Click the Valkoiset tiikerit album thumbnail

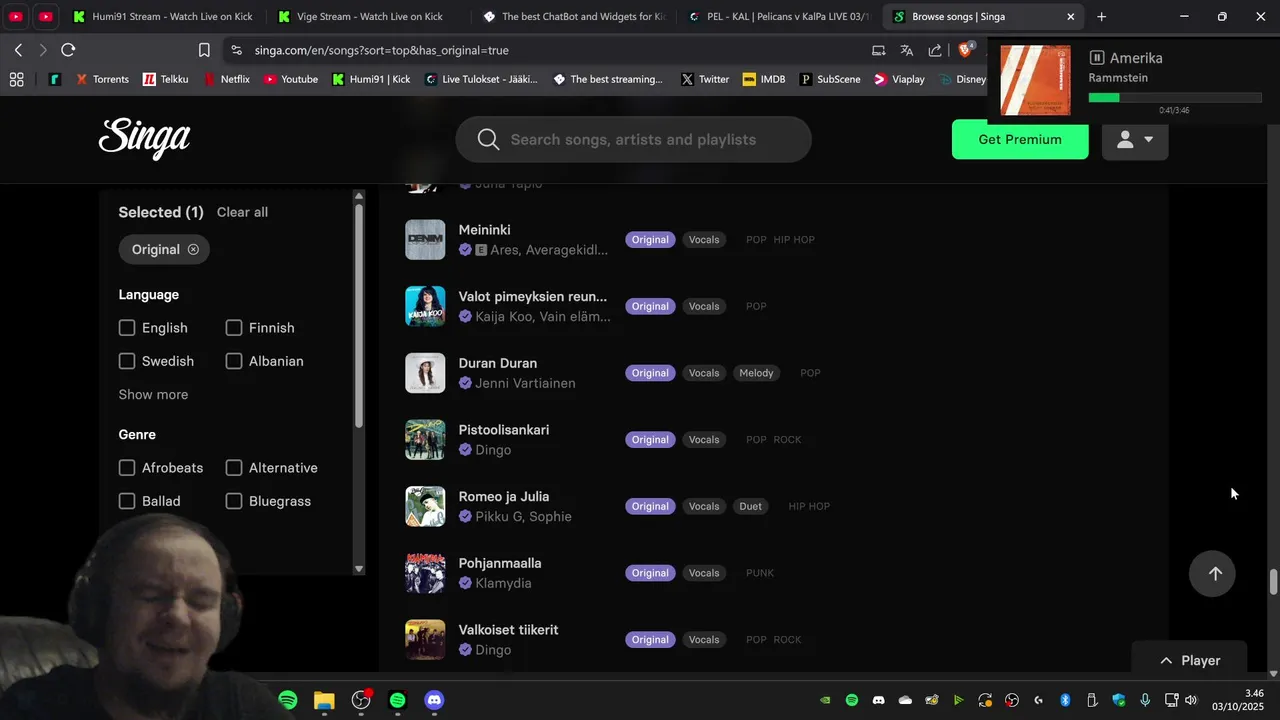(425, 640)
